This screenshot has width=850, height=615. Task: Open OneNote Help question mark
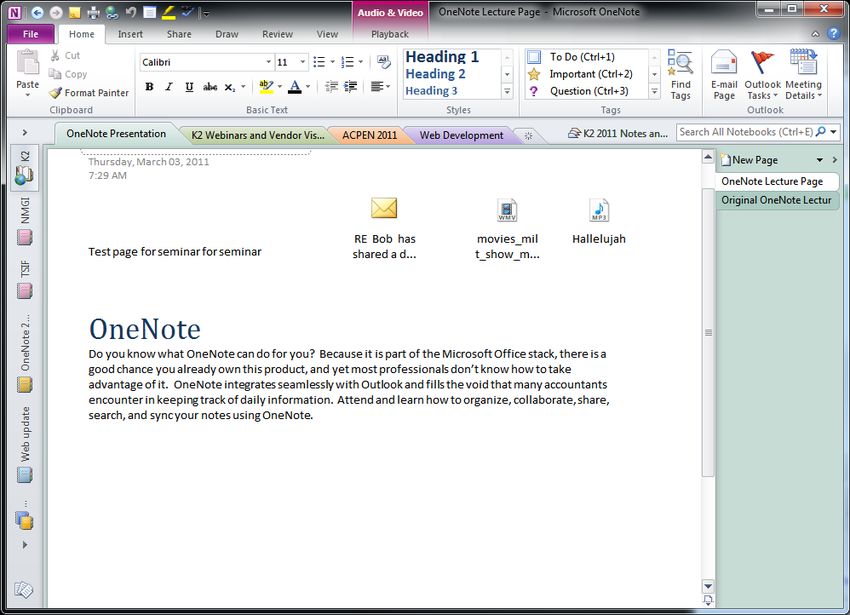(x=833, y=34)
